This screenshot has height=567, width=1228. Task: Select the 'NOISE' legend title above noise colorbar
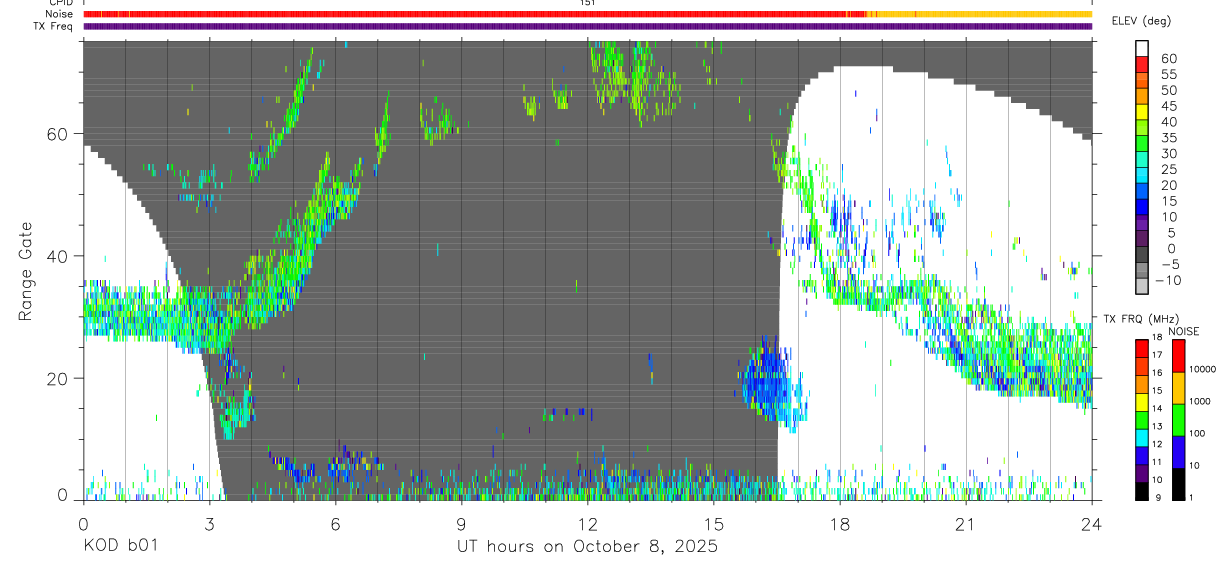(x=1184, y=331)
